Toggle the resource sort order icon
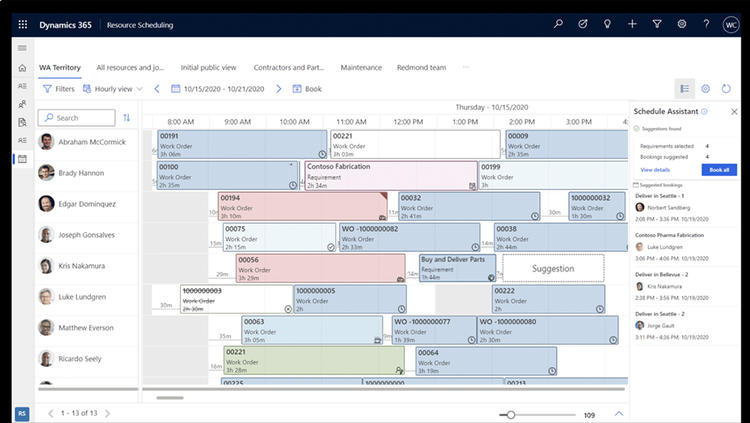The width and height of the screenshot is (750, 423). click(x=126, y=117)
